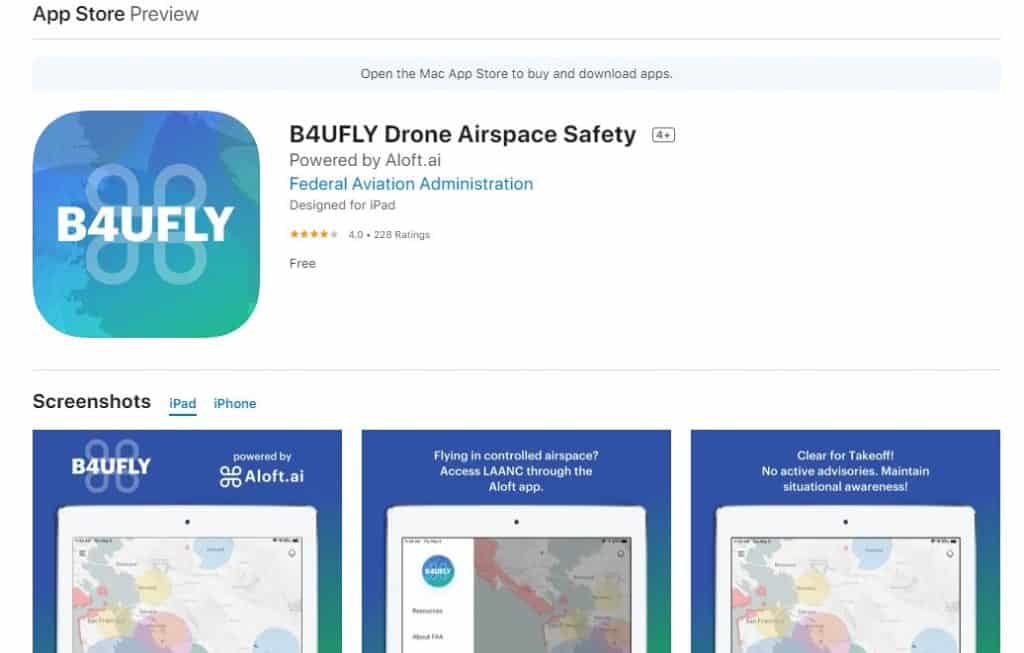This screenshot has width=1024, height=653.
Task: Click the B4UFLY Drone Airspace Safety title
Action: click(x=462, y=135)
